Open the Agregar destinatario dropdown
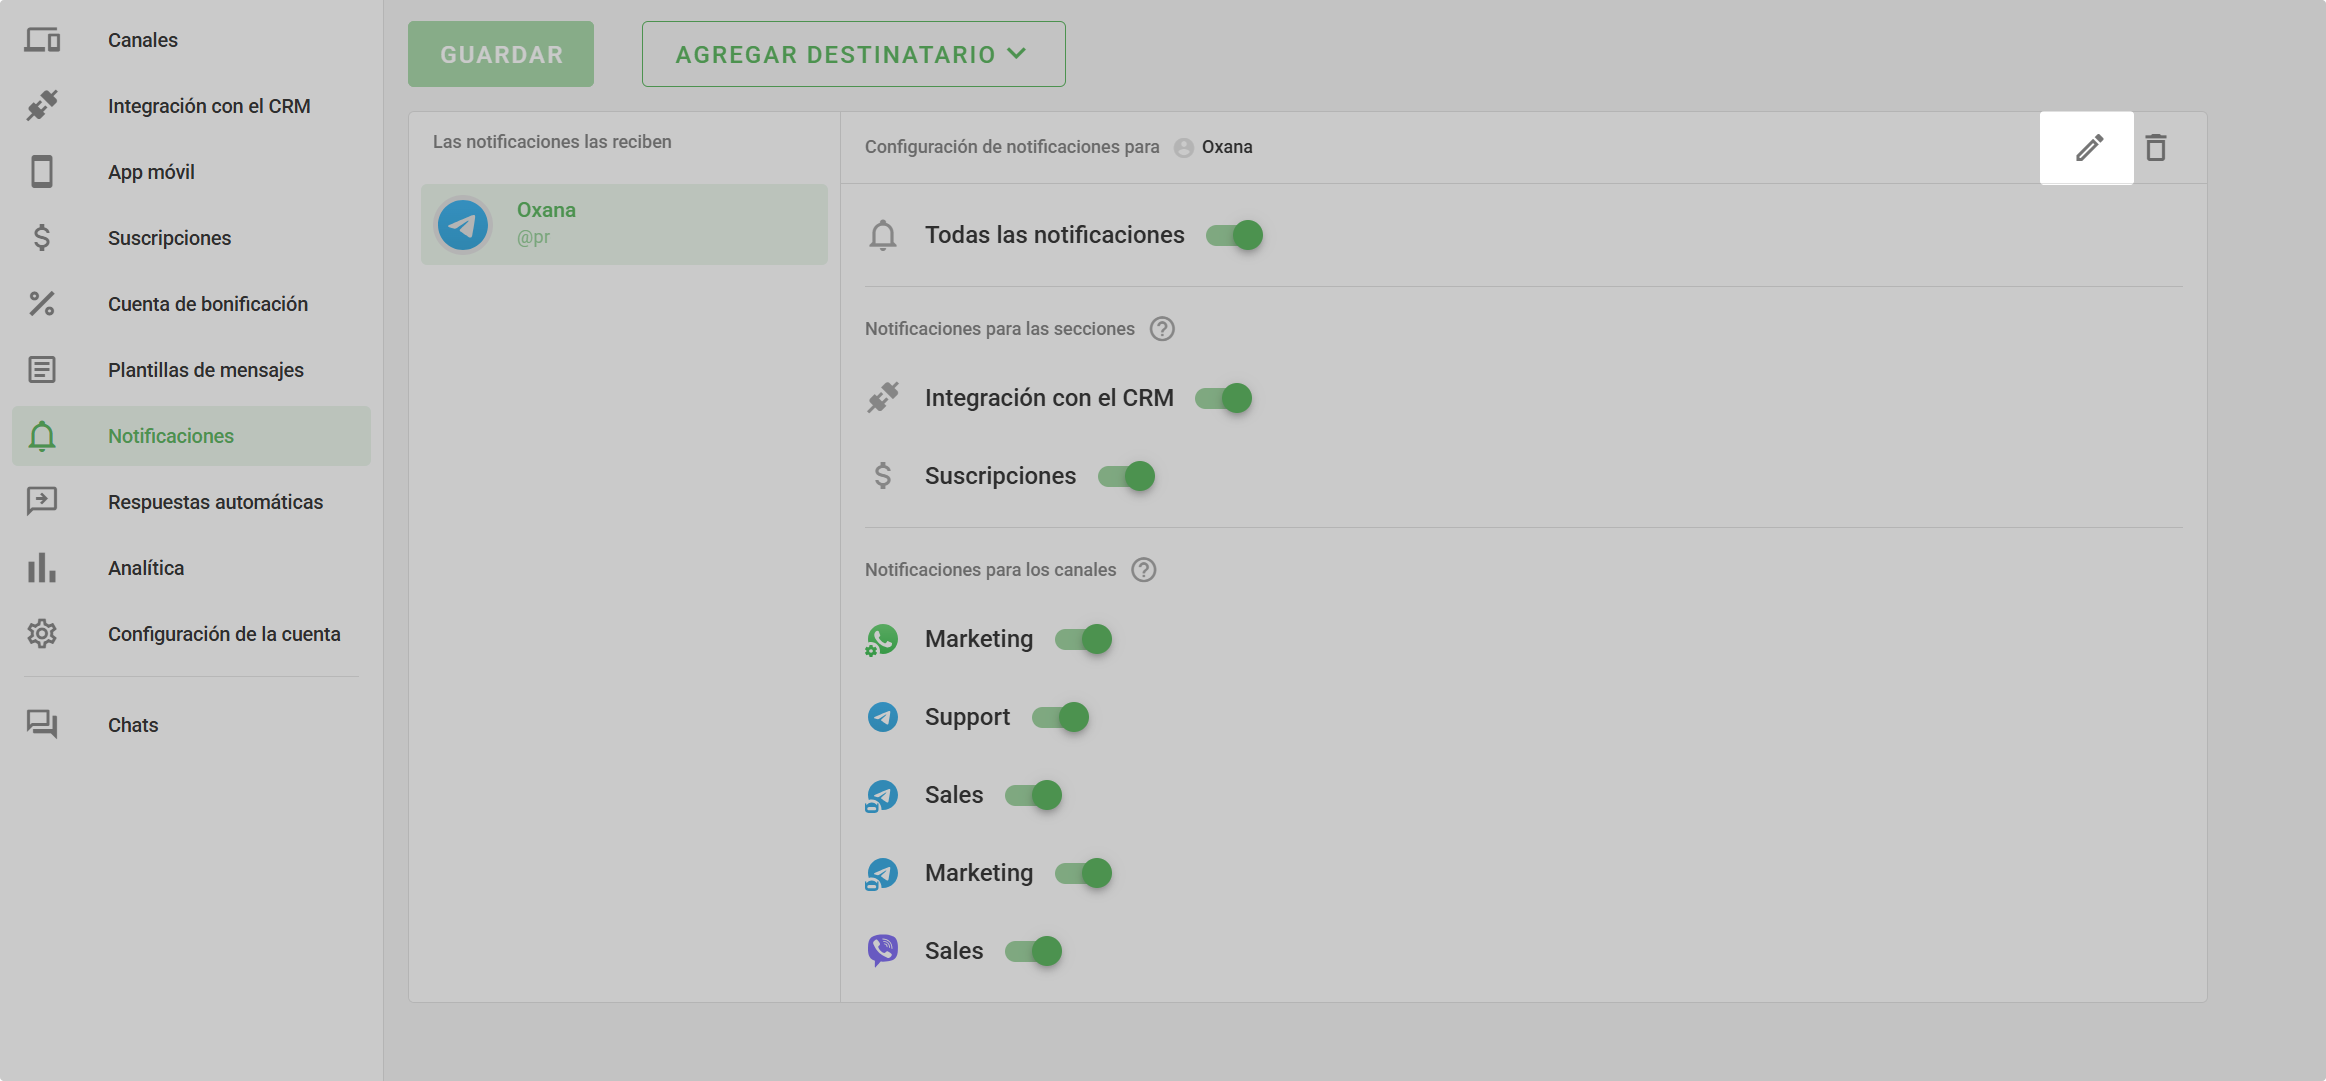The image size is (2326, 1081). point(854,54)
